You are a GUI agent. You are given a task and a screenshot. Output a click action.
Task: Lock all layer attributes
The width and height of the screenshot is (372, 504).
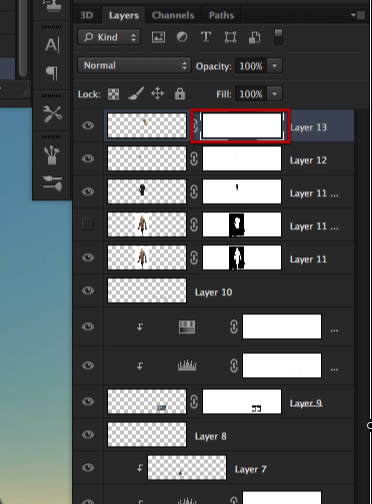click(180, 94)
